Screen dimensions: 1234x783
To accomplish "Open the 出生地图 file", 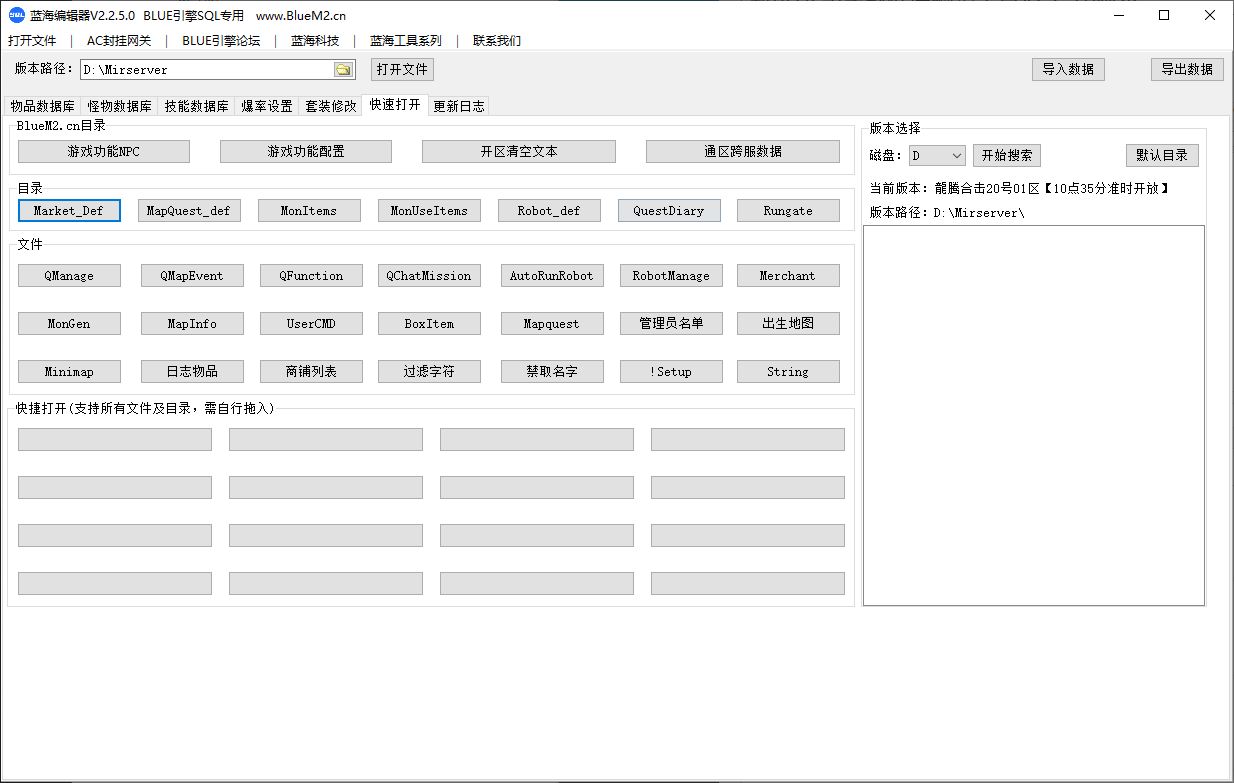I will point(788,323).
